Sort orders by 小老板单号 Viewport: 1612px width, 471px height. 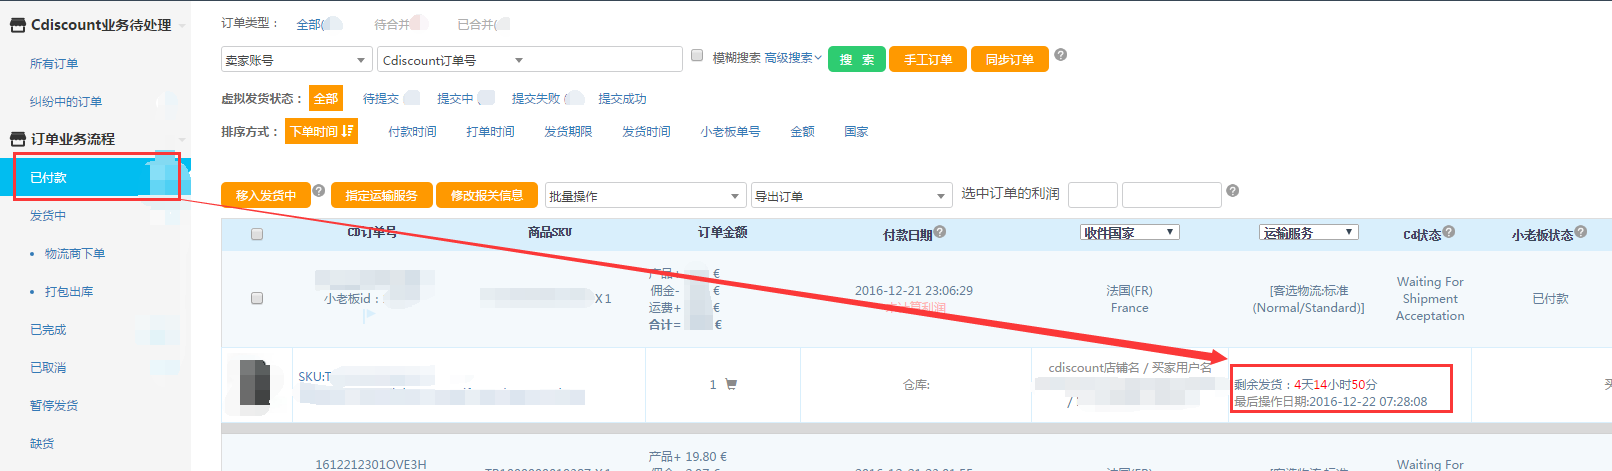pyautogui.click(x=730, y=131)
